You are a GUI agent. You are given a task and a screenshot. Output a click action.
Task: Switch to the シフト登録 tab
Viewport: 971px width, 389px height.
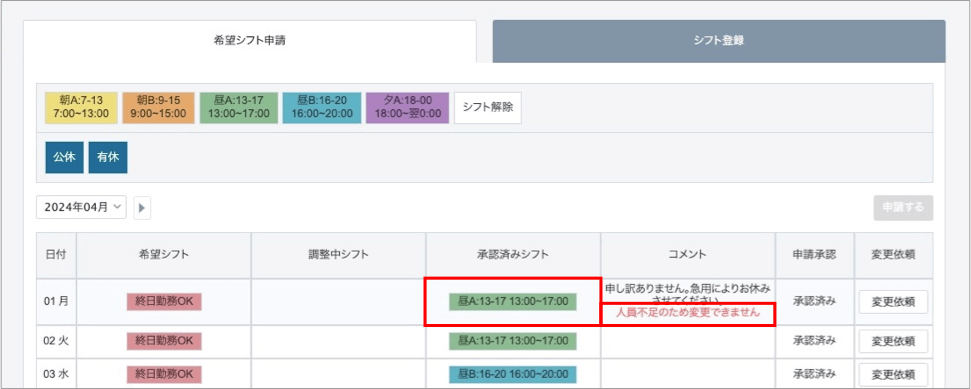coord(719,41)
